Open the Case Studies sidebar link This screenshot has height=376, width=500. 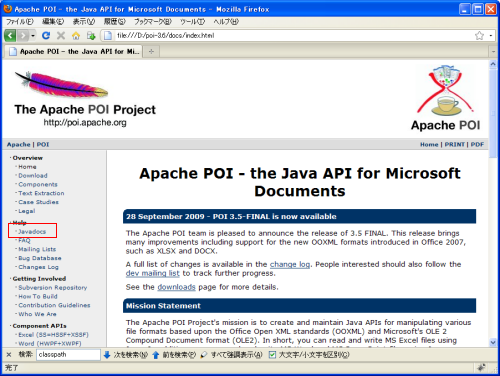pyautogui.click(x=38, y=202)
